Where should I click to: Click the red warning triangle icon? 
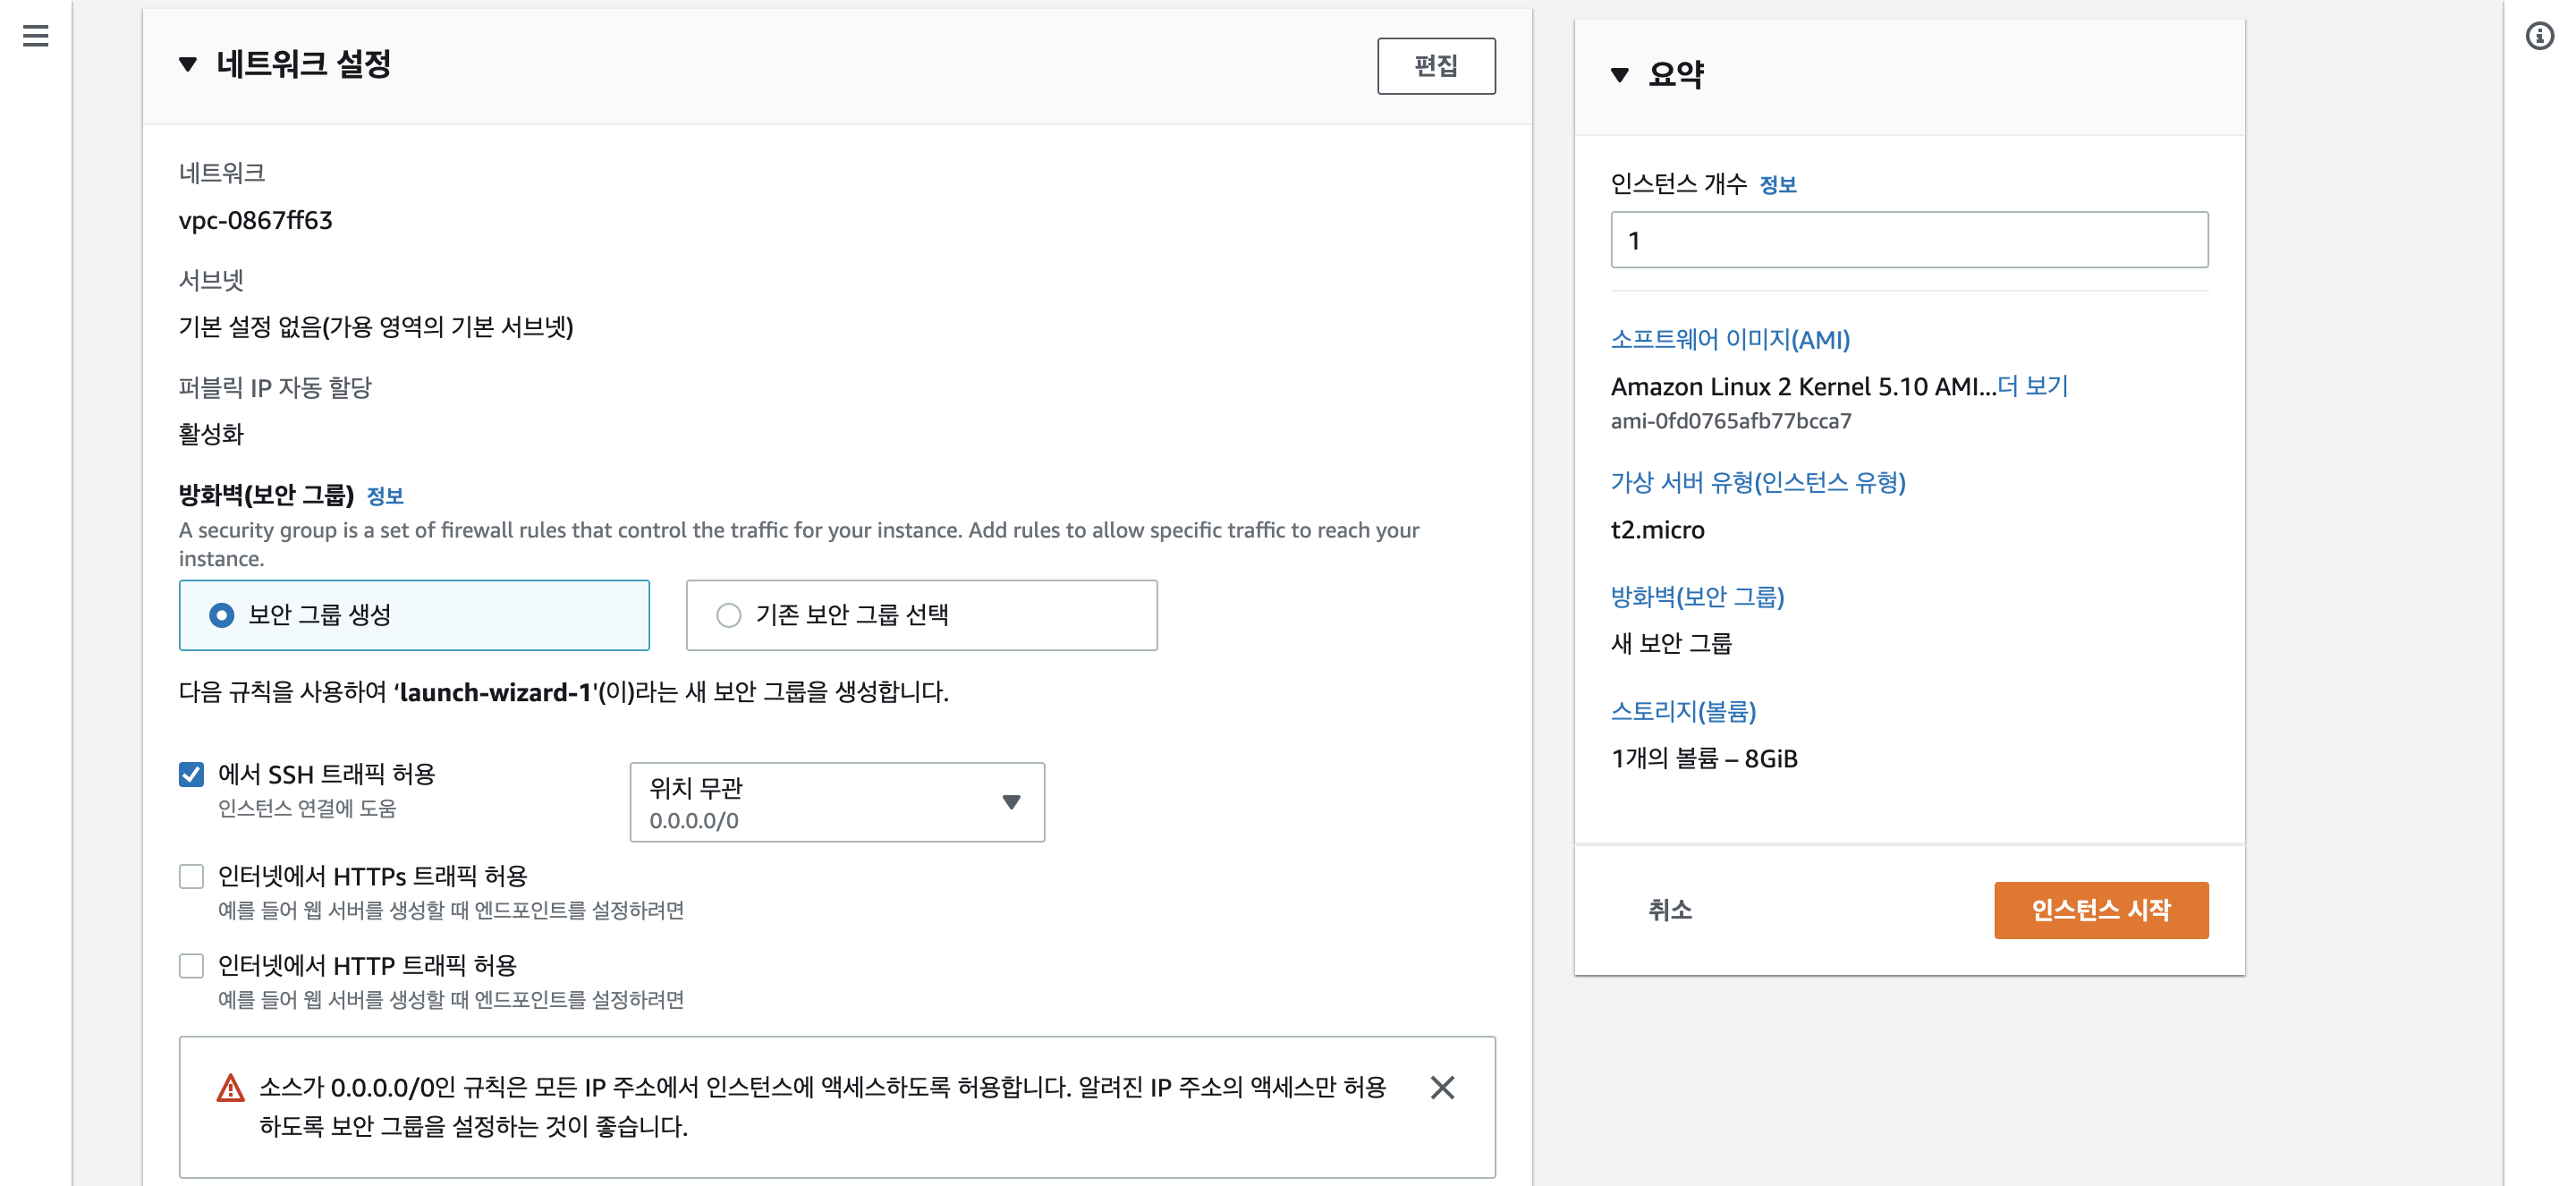coord(230,1088)
